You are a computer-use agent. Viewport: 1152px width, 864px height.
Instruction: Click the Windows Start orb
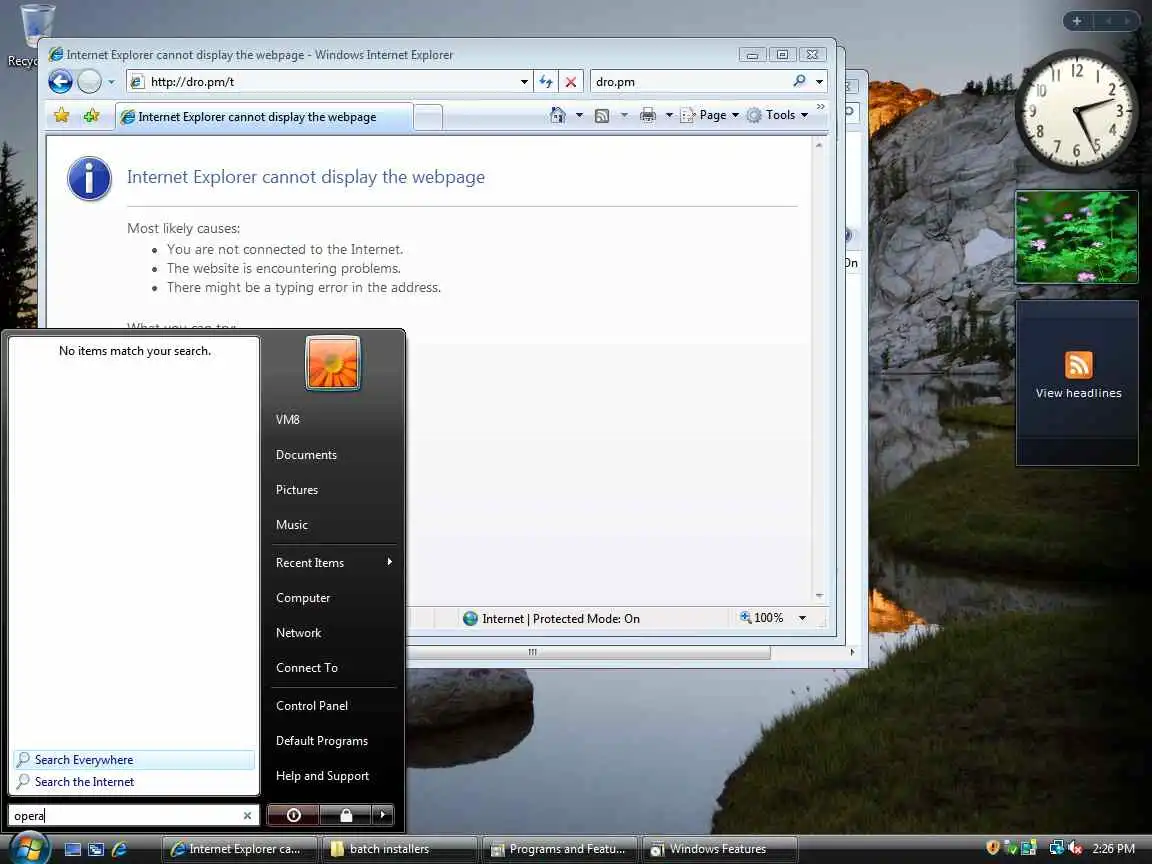[29, 848]
